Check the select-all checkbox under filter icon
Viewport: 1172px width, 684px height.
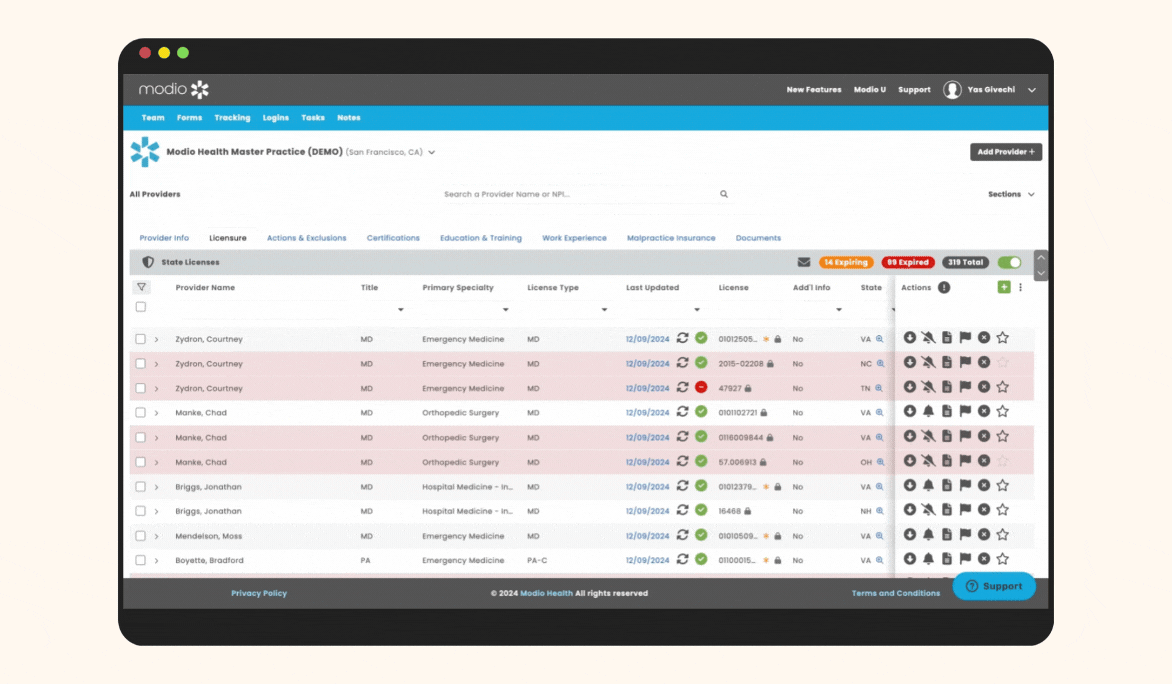[x=141, y=307]
